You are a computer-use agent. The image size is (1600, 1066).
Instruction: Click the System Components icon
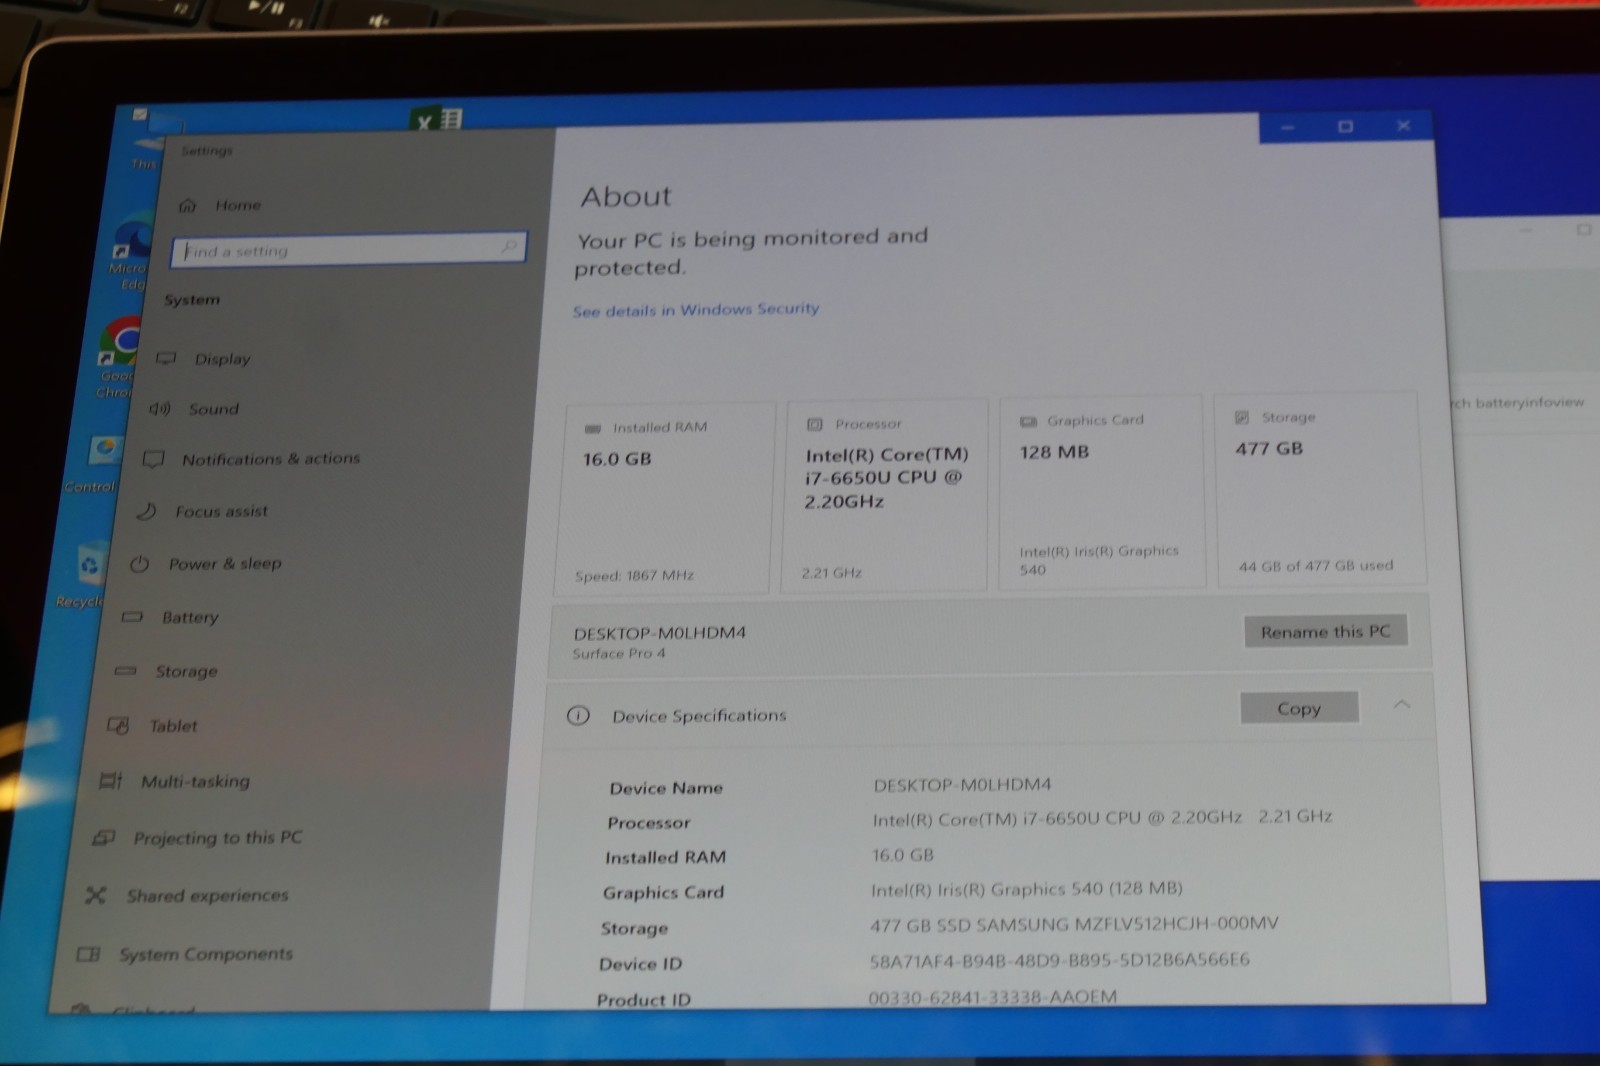(88, 954)
